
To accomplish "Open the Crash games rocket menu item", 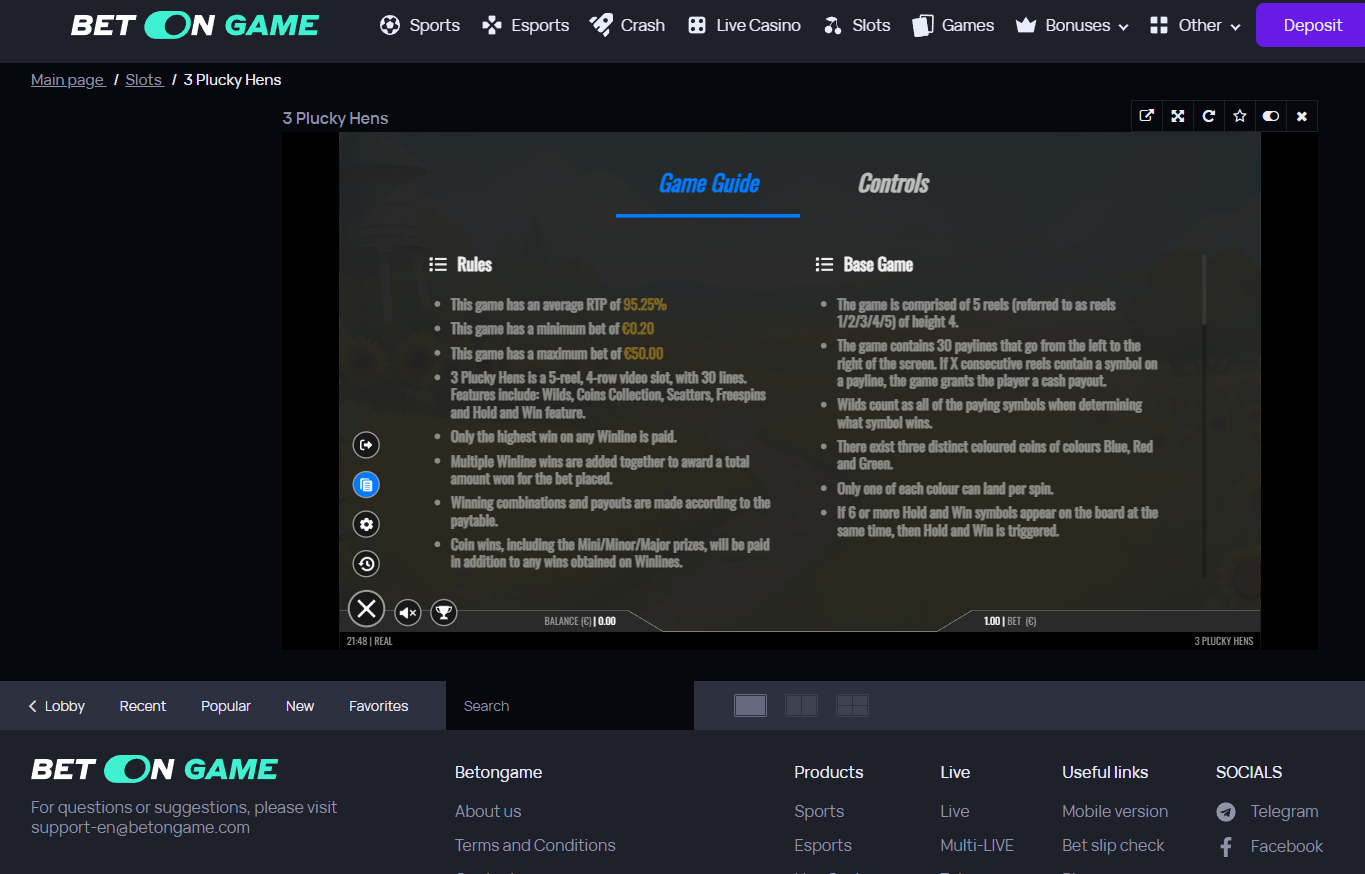I will (x=627, y=25).
